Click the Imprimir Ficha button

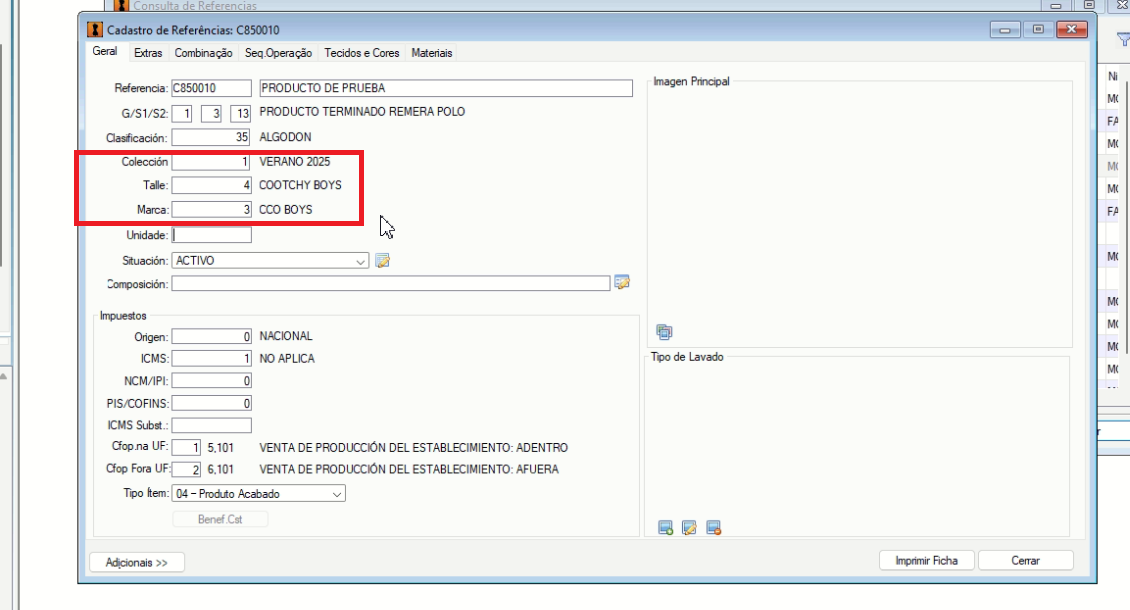(927, 560)
